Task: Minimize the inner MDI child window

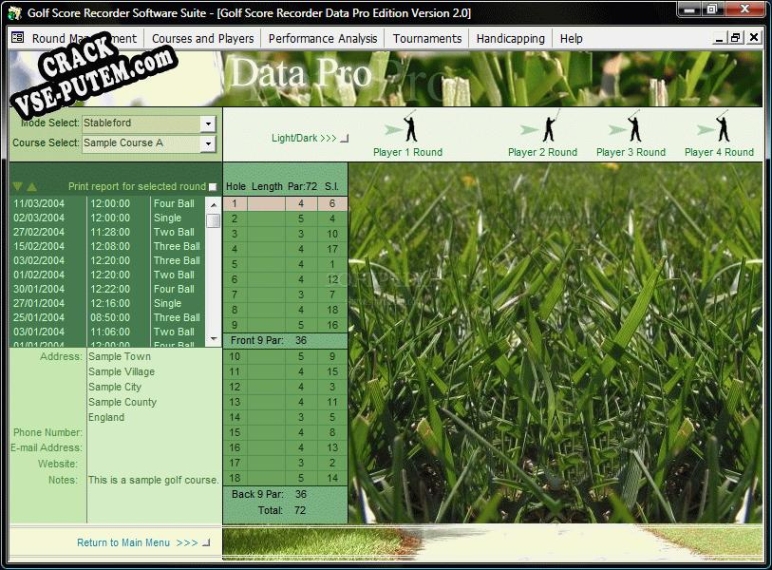Action: point(719,37)
